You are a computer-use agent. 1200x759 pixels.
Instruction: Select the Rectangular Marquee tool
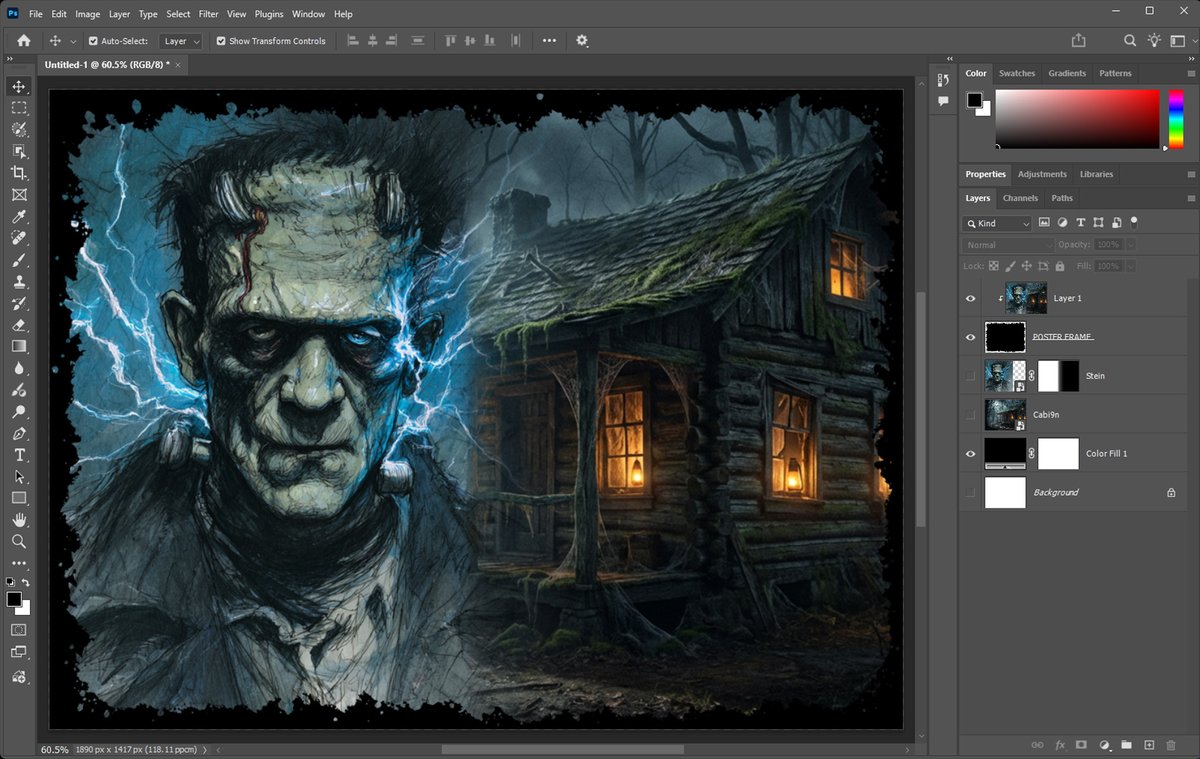coord(18,108)
